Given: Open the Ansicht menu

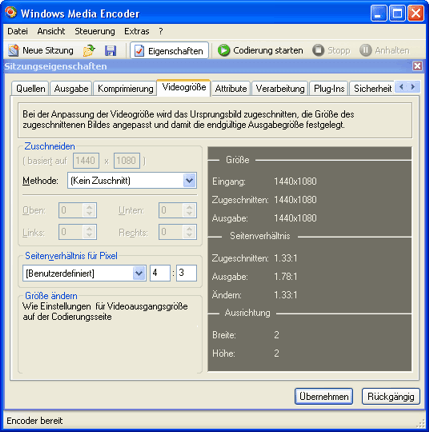Looking at the screenshot, I should click(51, 31).
